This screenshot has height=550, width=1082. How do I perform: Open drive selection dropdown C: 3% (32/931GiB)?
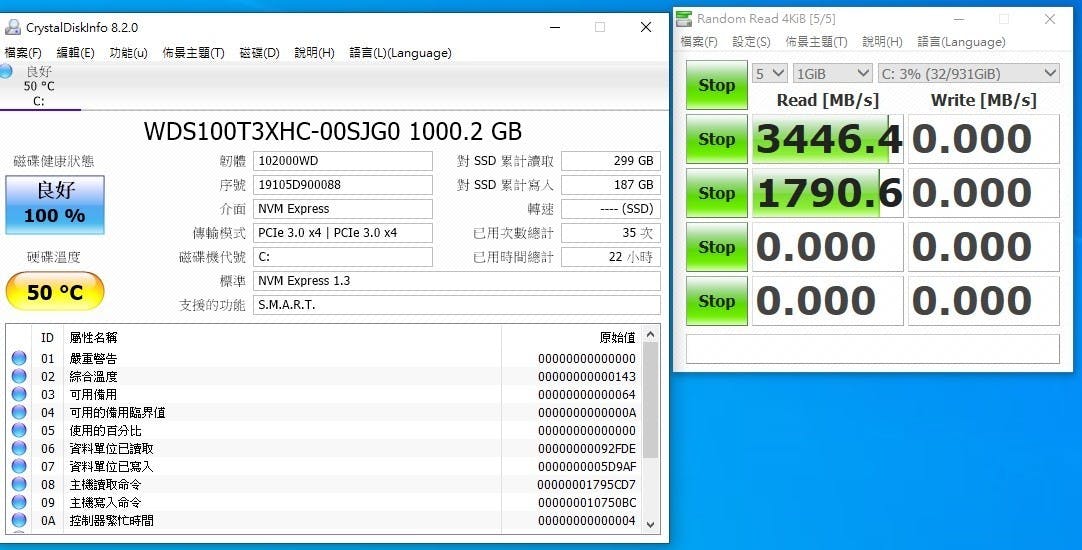[x=969, y=73]
